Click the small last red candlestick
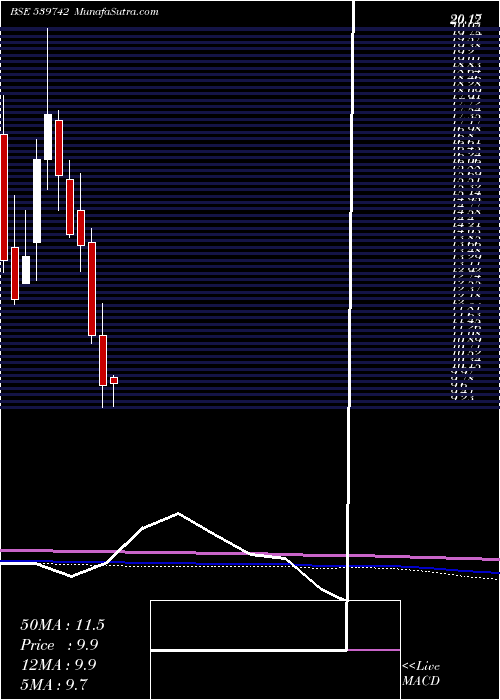 tap(114, 380)
